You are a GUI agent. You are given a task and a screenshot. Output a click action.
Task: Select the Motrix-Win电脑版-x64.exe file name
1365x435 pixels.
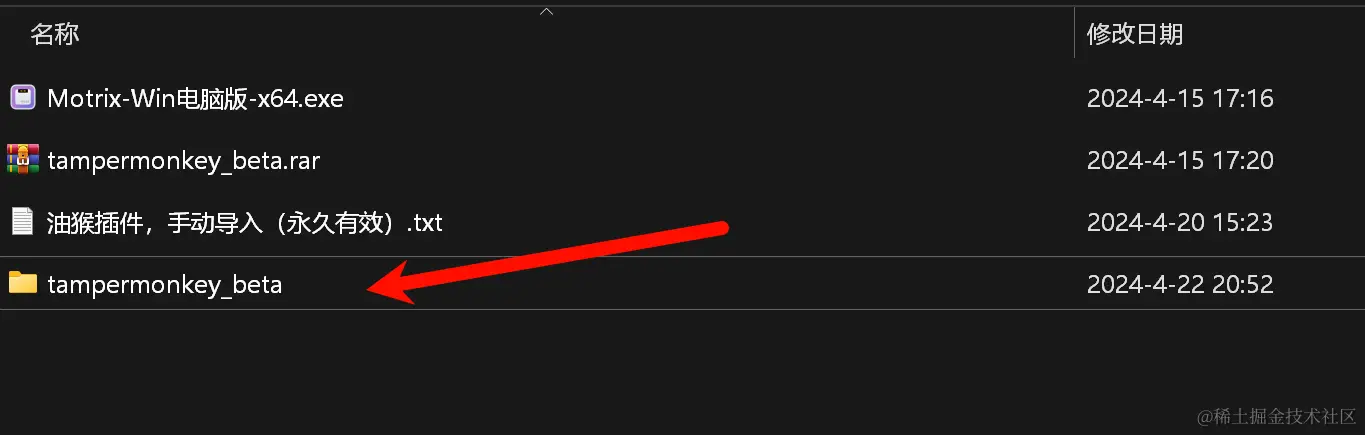click(196, 98)
